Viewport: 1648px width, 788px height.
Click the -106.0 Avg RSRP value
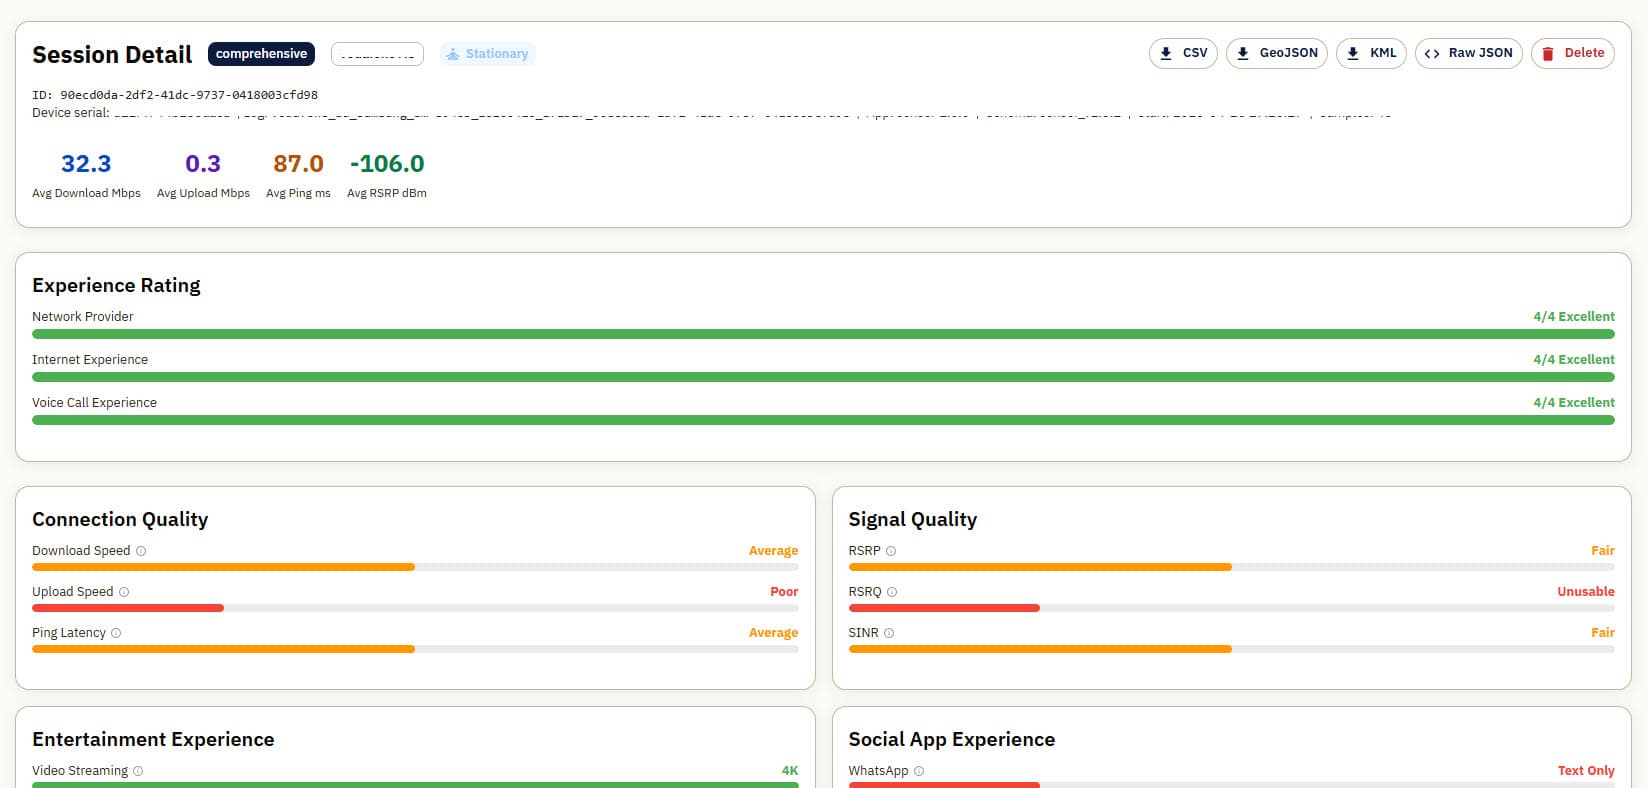pos(387,163)
